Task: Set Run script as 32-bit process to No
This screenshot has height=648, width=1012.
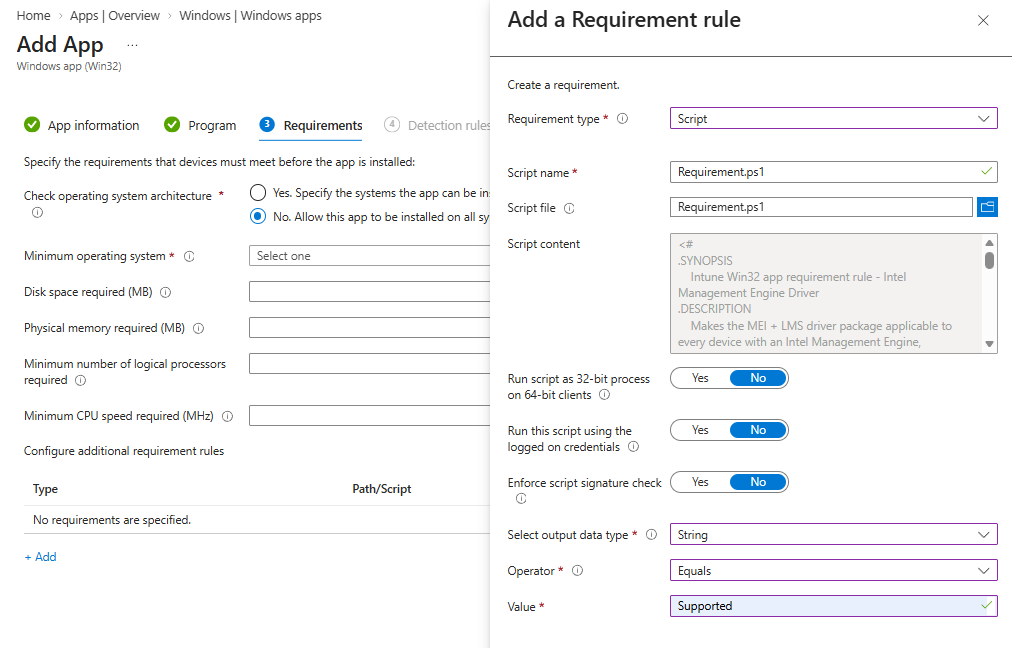Action: (x=758, y=378)
